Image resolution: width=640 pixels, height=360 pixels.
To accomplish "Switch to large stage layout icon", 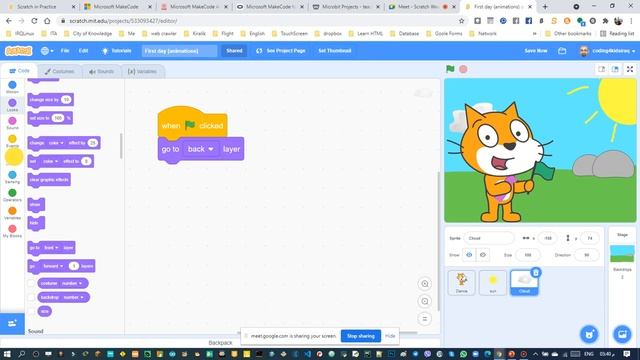I will (x=615, y=69).
